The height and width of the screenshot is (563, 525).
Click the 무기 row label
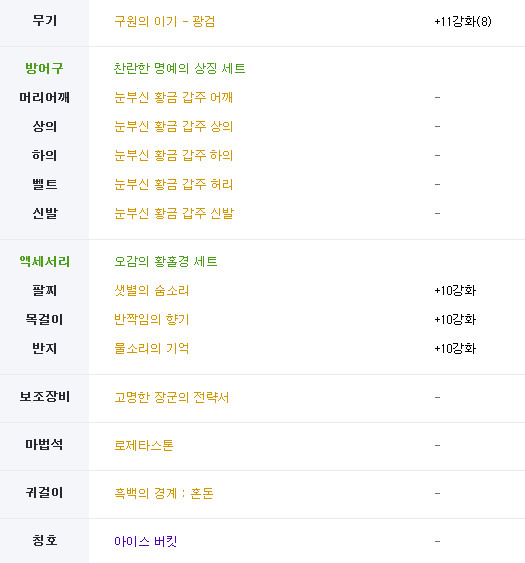tap(45, 20)
